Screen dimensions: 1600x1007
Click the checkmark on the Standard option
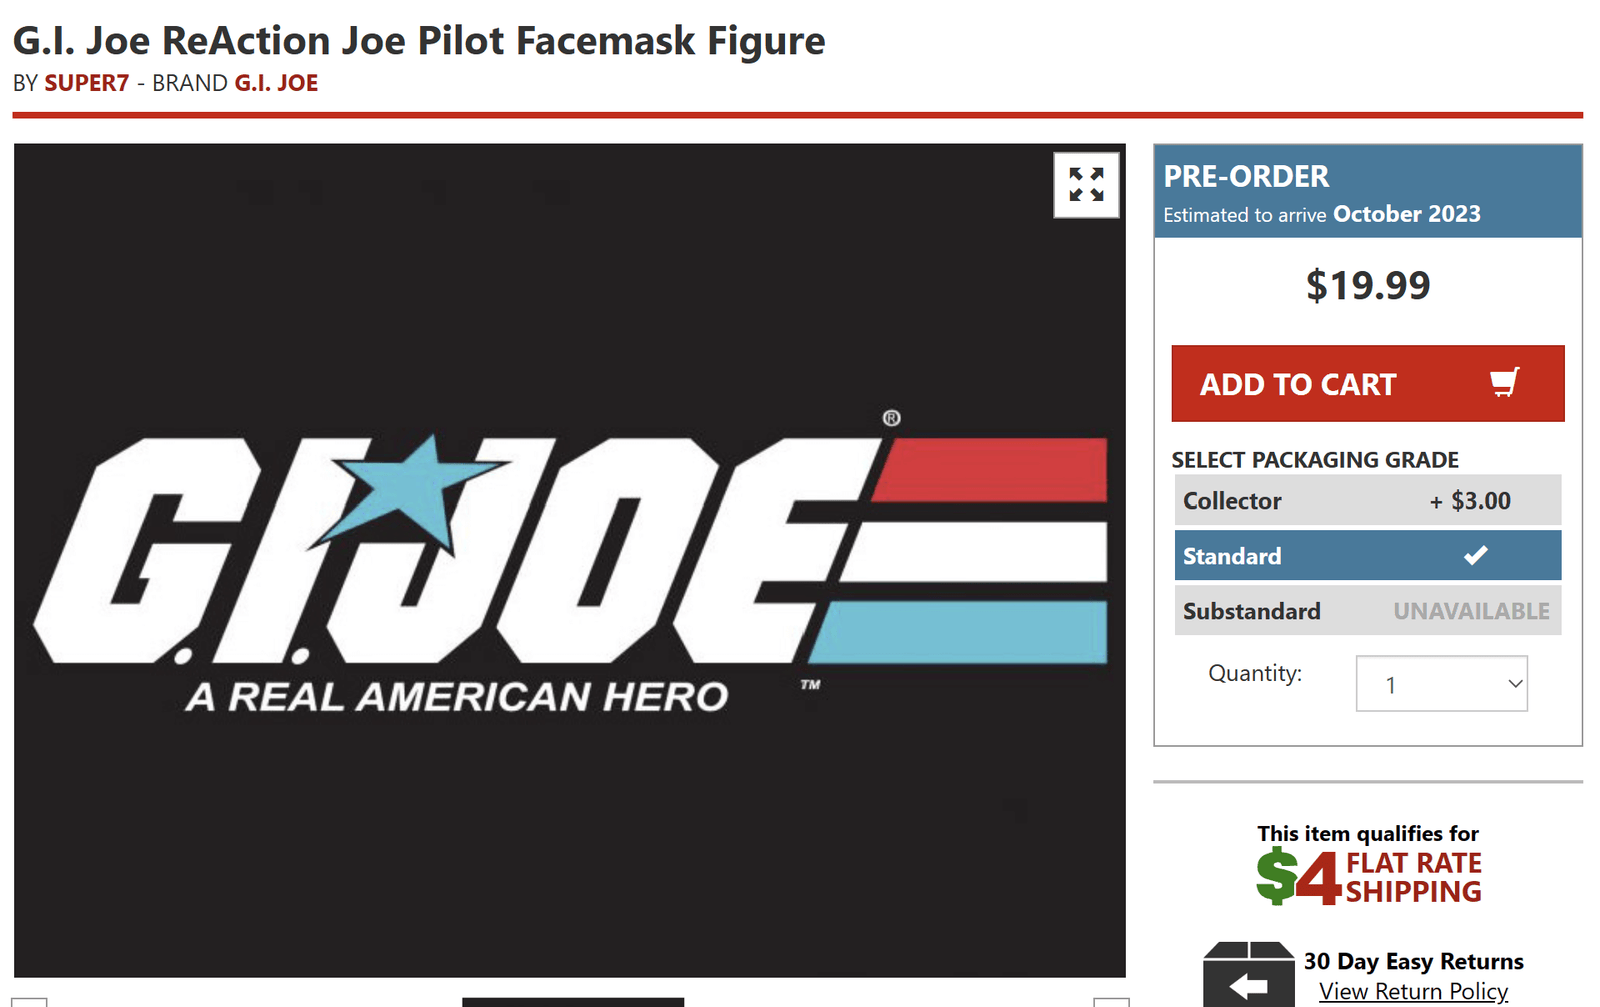(1477, 555)
